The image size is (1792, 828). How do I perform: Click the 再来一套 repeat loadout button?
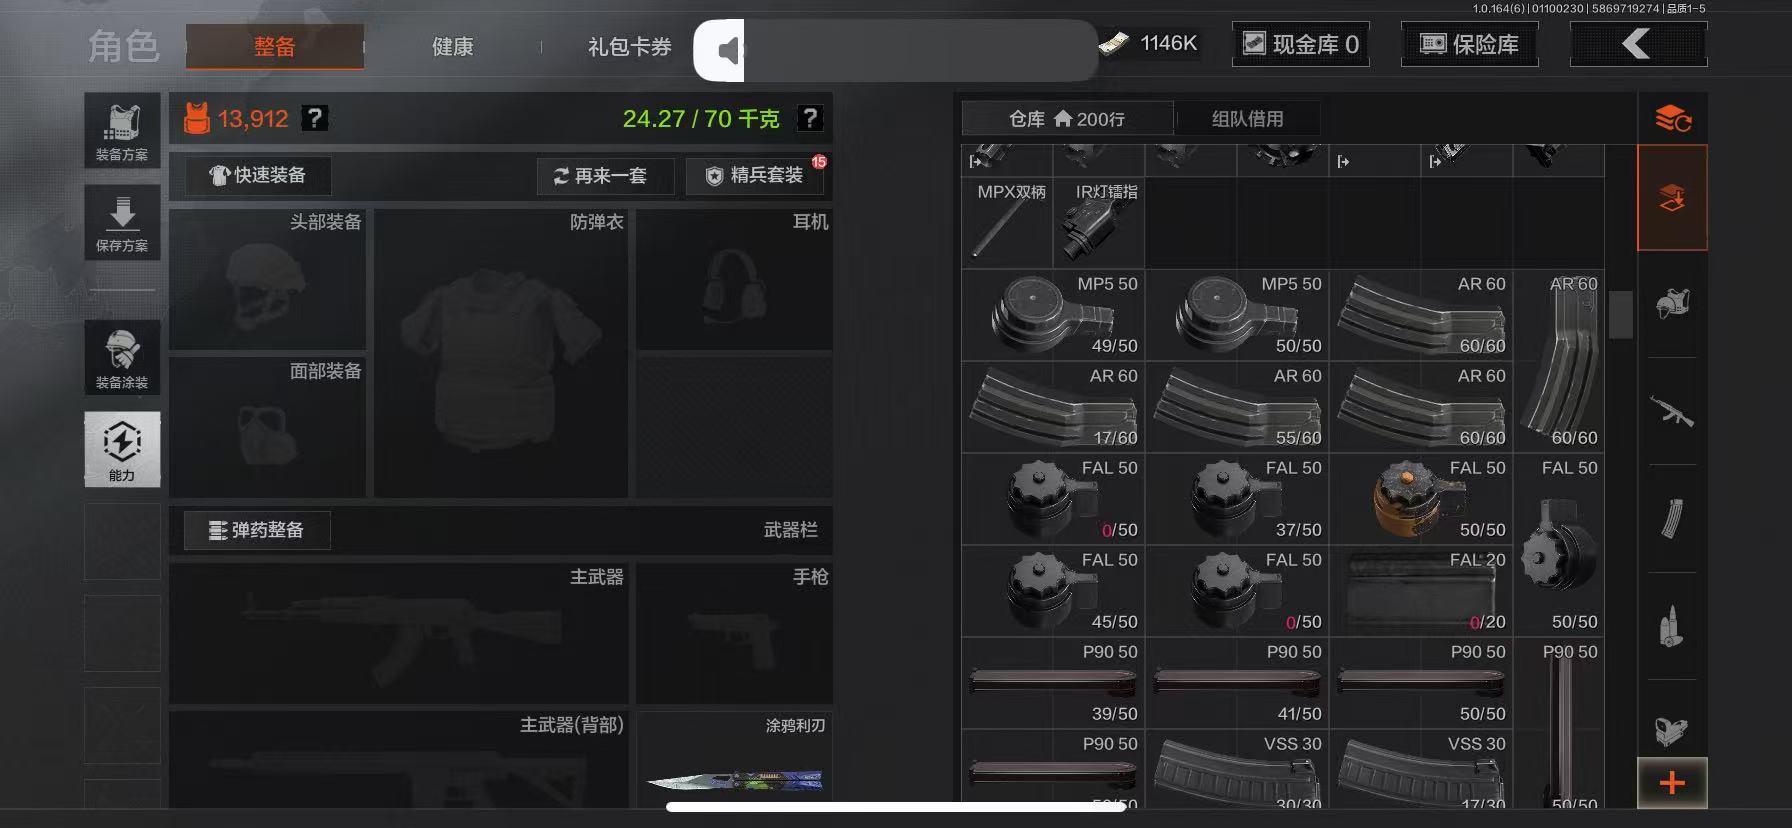point(605,176)
